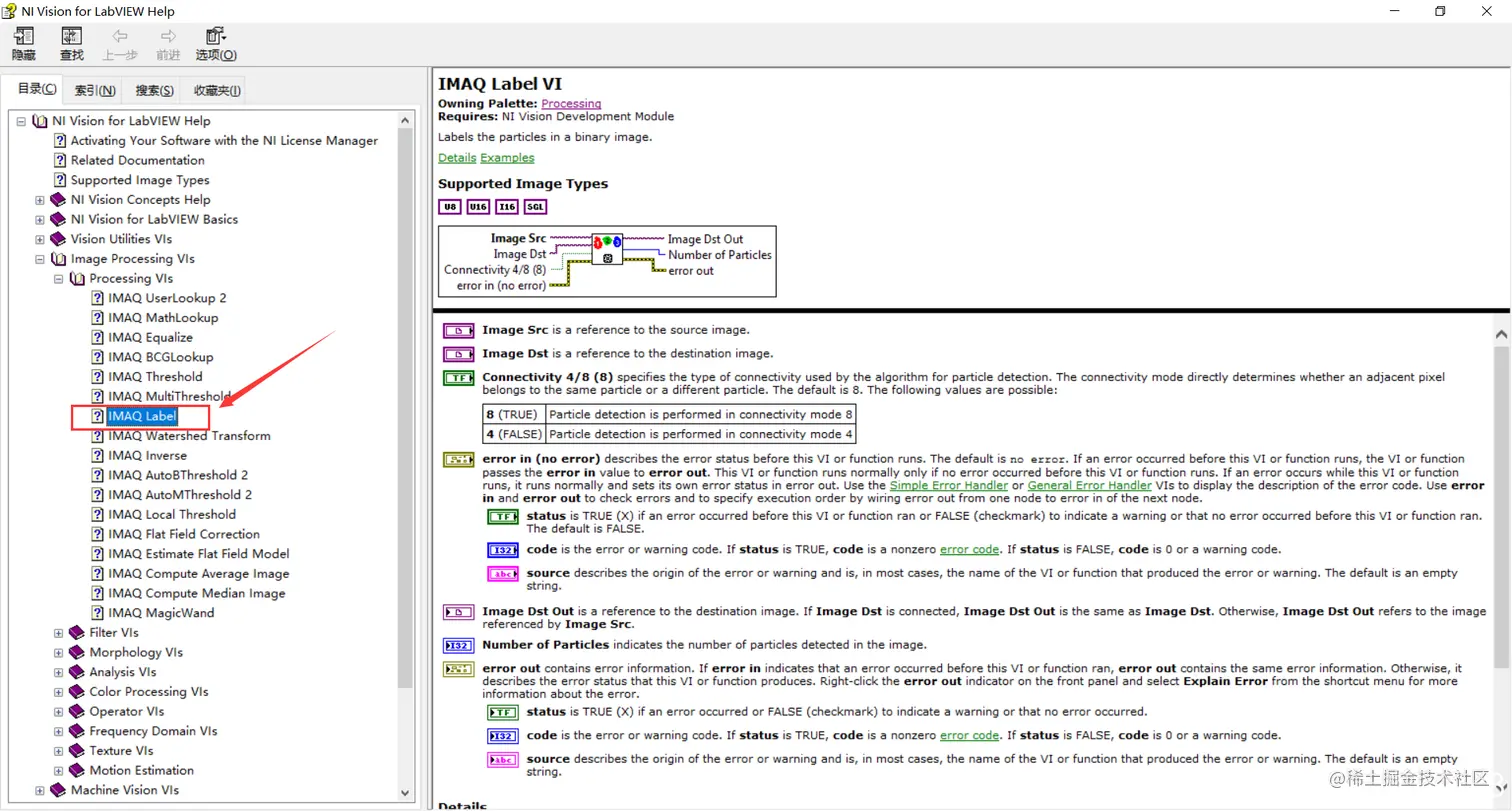1512x811 pixels.
Task: Select the IMAQ MathLookup topic
Action: pos(163,318)
